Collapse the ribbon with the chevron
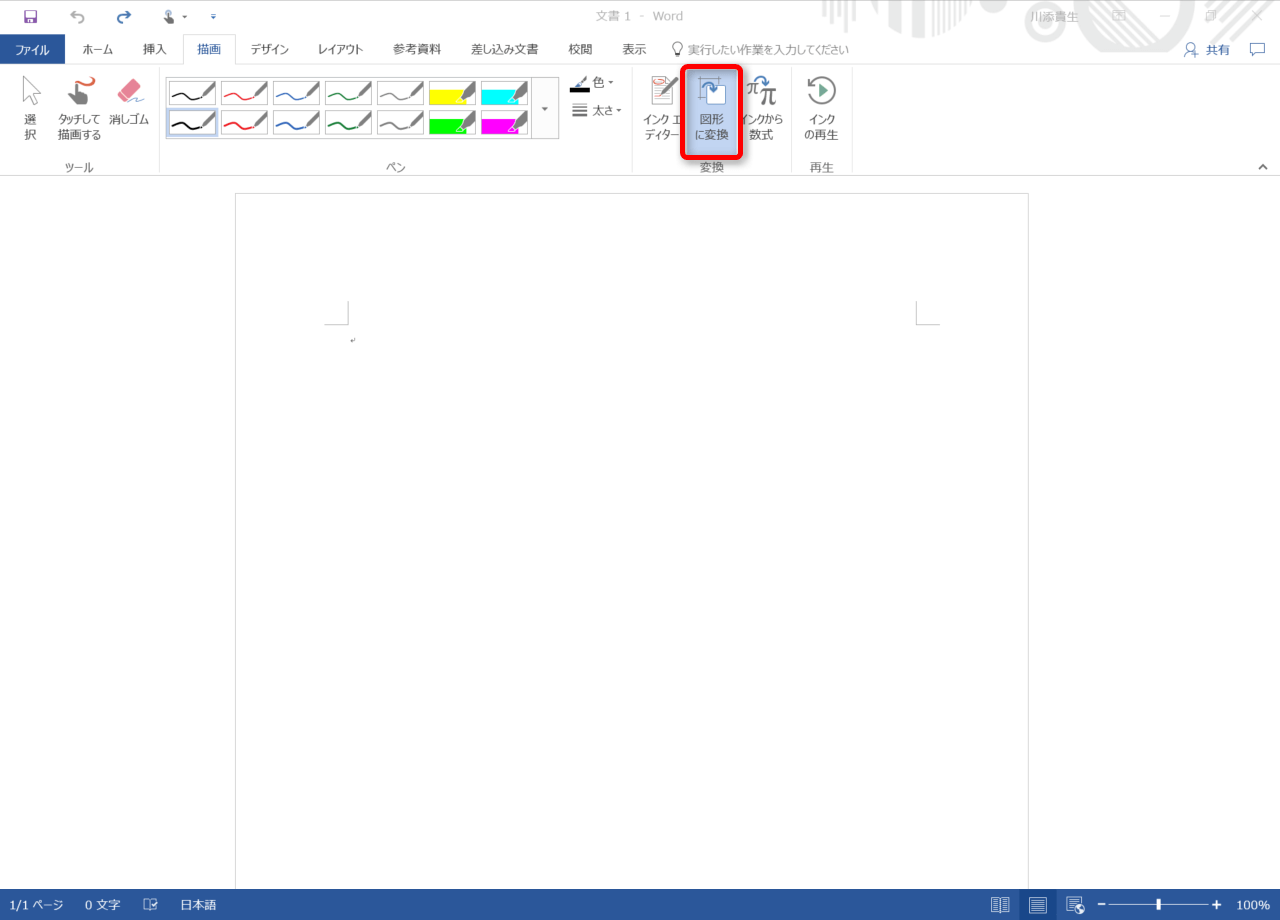This screenshot has height=920, width=1280. (x=1262, y=167)
